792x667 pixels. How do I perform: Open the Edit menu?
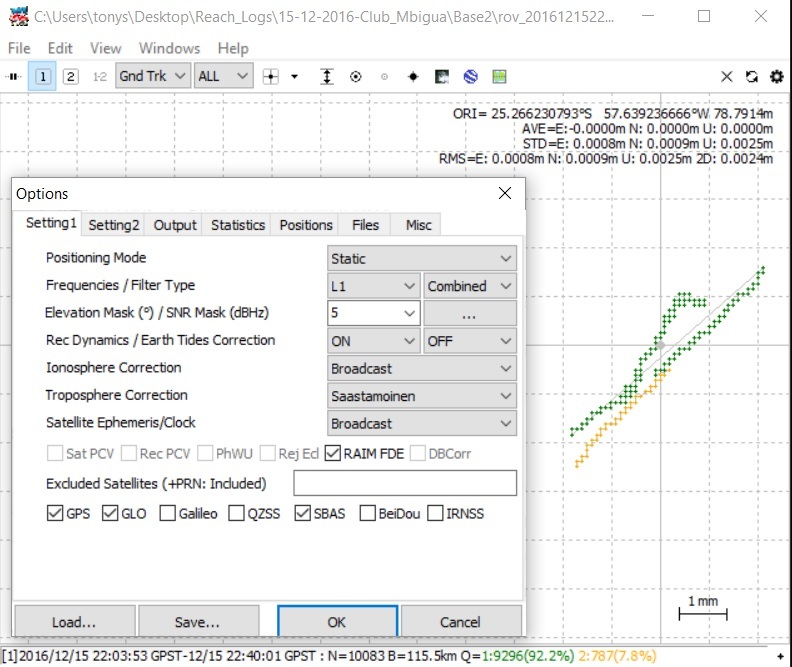(60, 48)
